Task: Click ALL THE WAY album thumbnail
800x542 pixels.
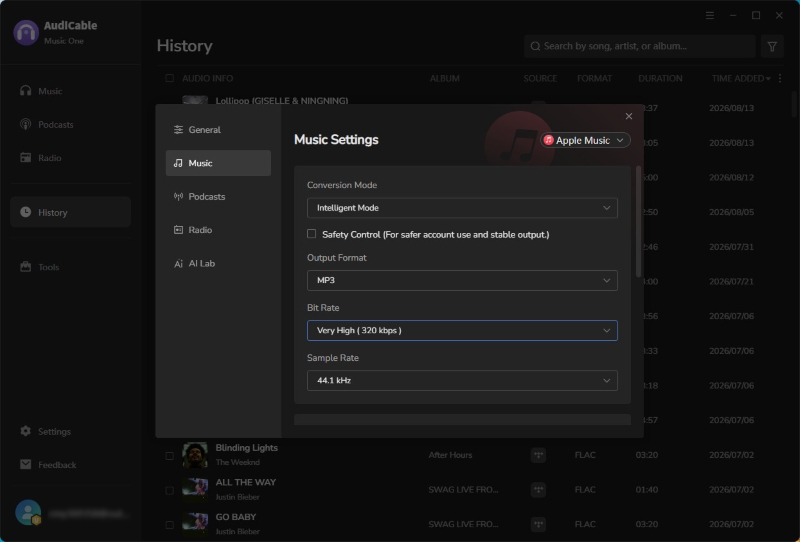Action: click(195, 489)
